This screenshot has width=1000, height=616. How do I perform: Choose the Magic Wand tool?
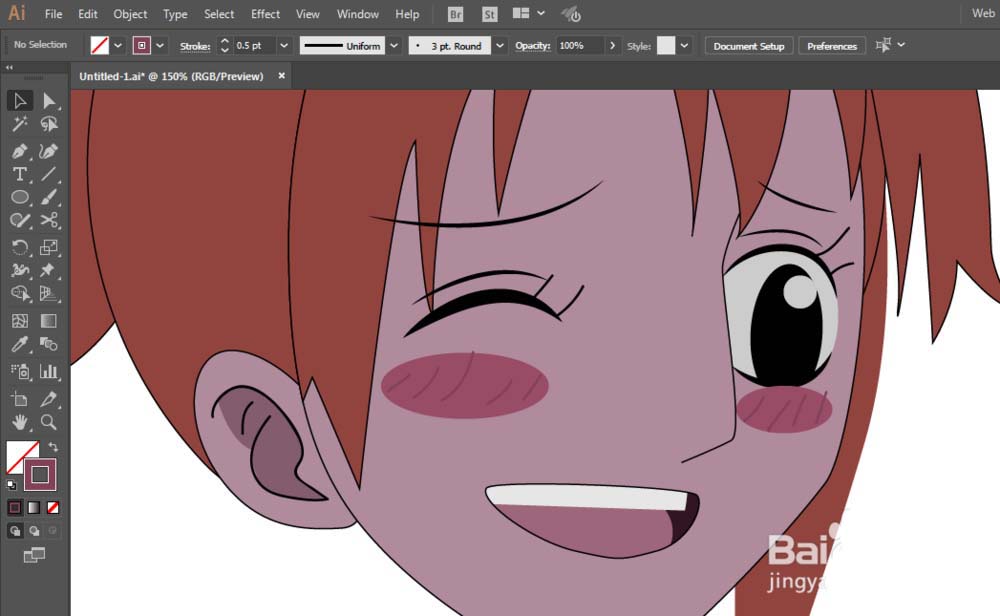(x=20, y=124)
